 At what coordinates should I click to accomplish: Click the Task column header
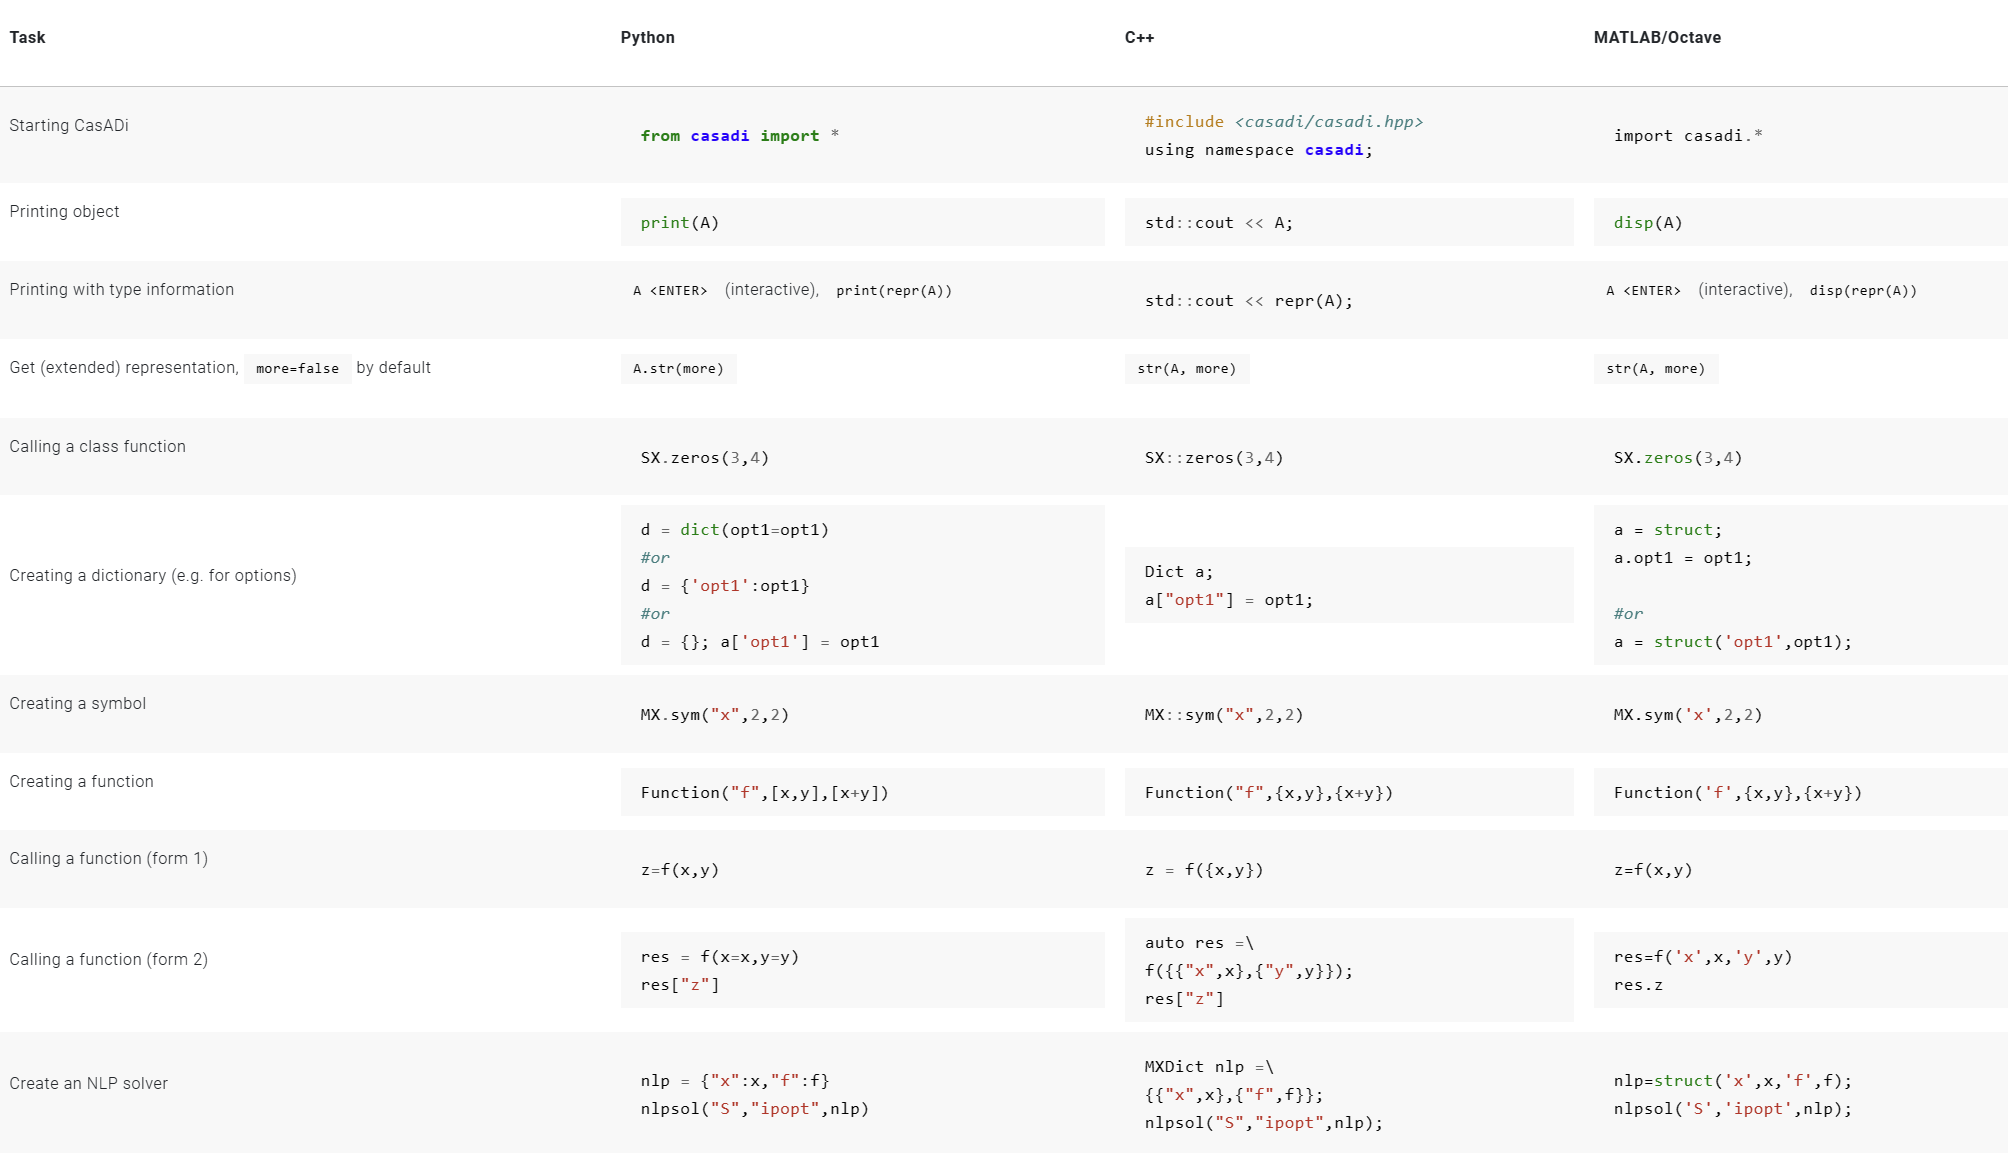click(x=27, y=38)
